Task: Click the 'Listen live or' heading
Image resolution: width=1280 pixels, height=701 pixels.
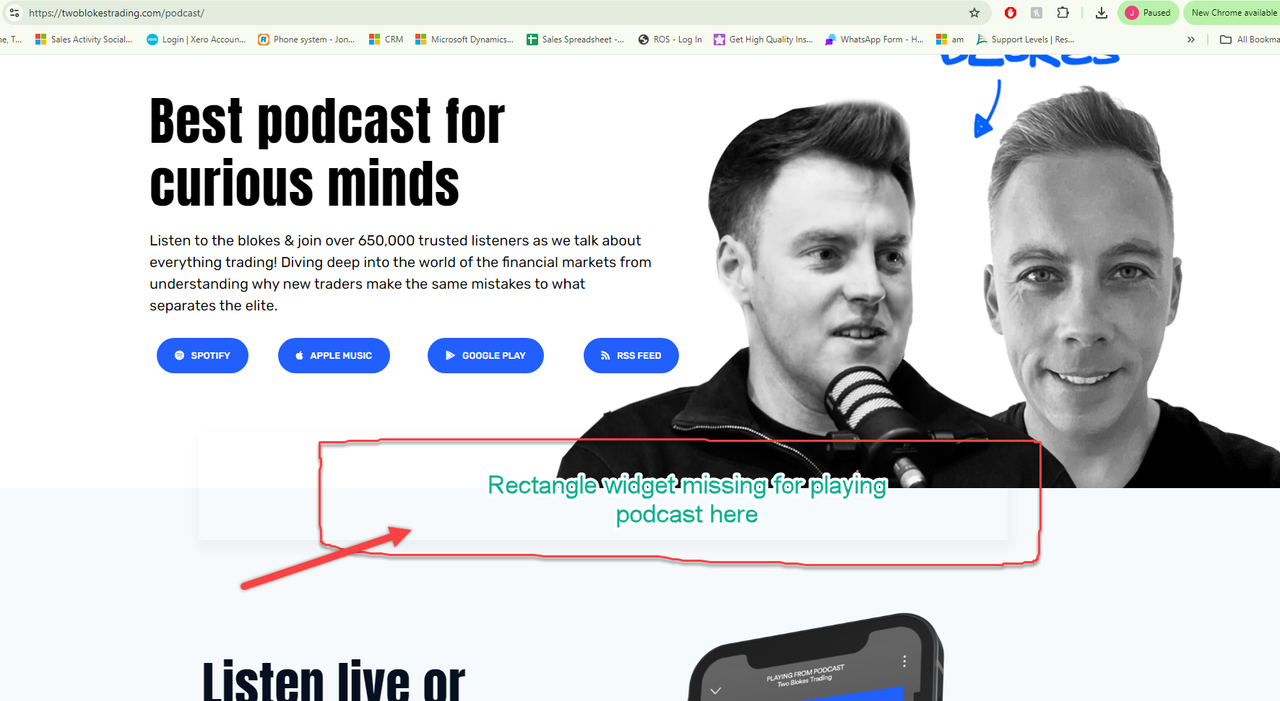Action: 333,680
